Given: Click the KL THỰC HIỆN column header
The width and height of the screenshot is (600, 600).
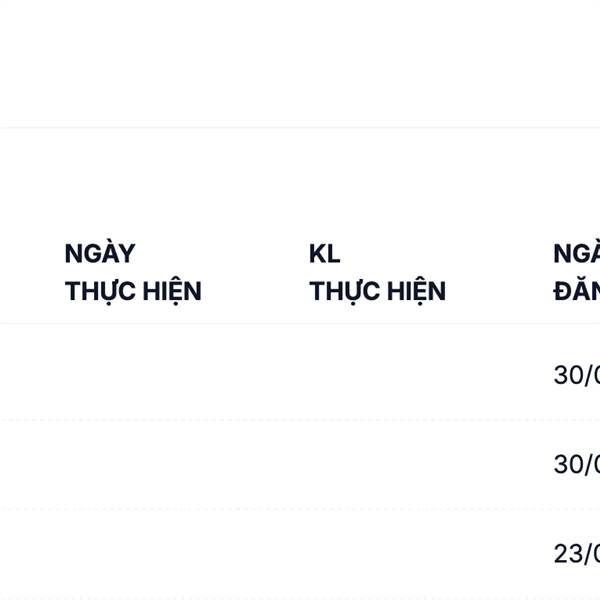Looking at the screenshot, I should (377, 272).
